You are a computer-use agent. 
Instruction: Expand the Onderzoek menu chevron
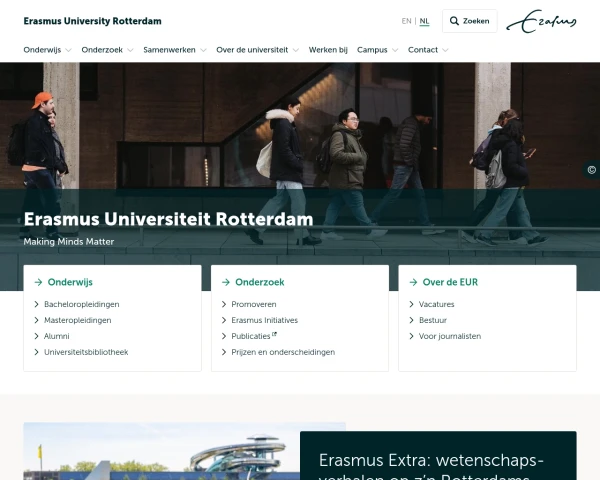(x=130, y=50)
